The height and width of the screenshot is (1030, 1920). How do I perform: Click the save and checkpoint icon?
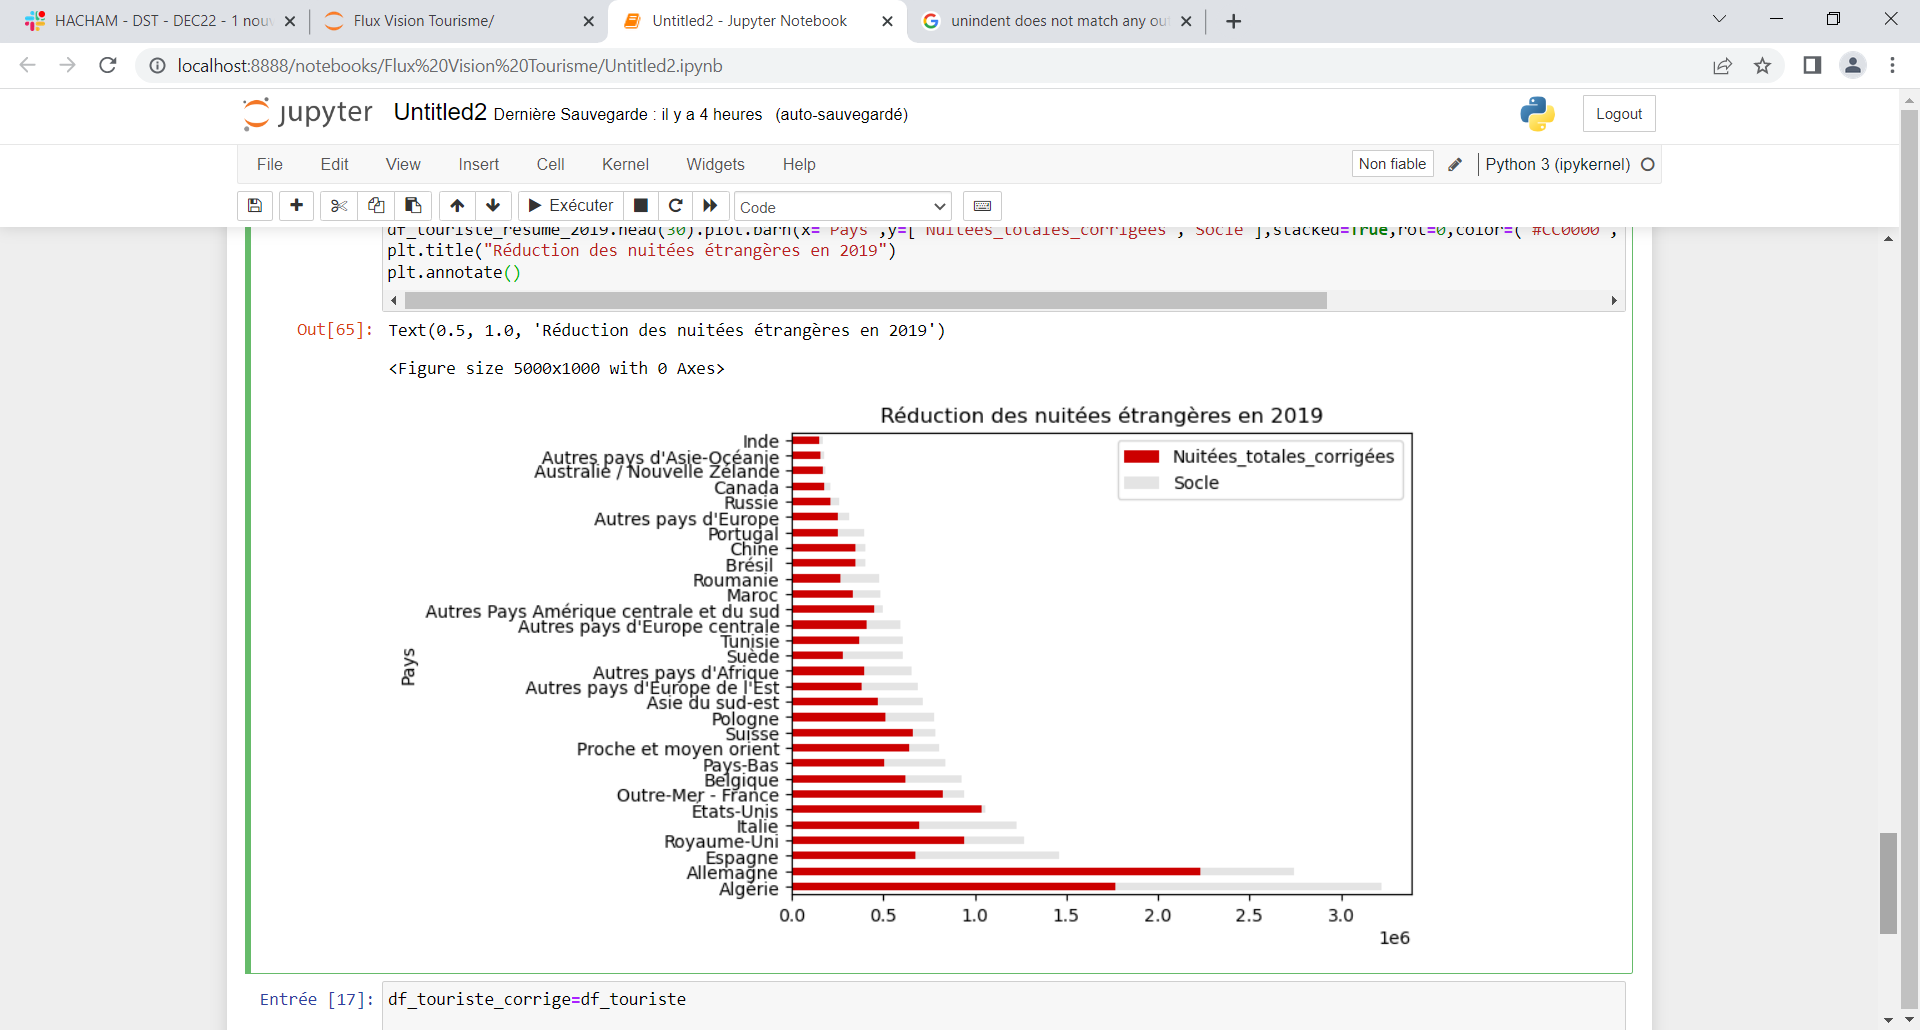click(255, 206)
